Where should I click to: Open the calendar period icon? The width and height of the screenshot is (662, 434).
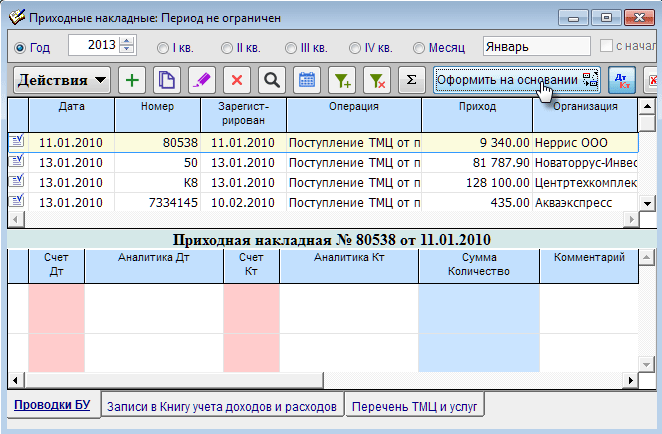[x=307, y=80]
